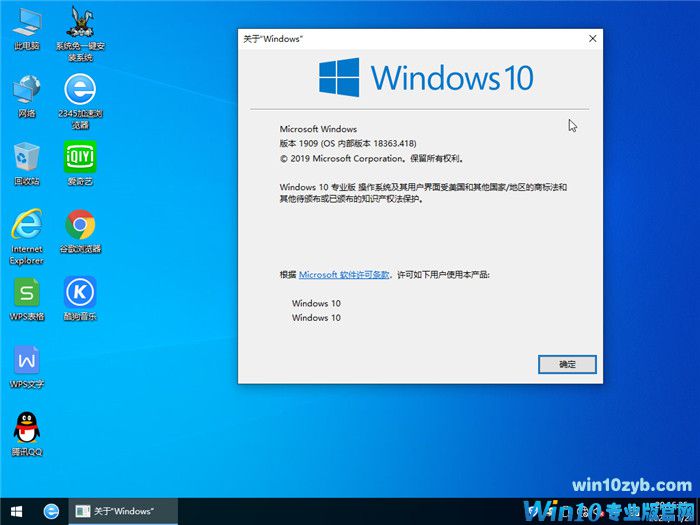Open the Windows Start menu

(x=17, y=511)
